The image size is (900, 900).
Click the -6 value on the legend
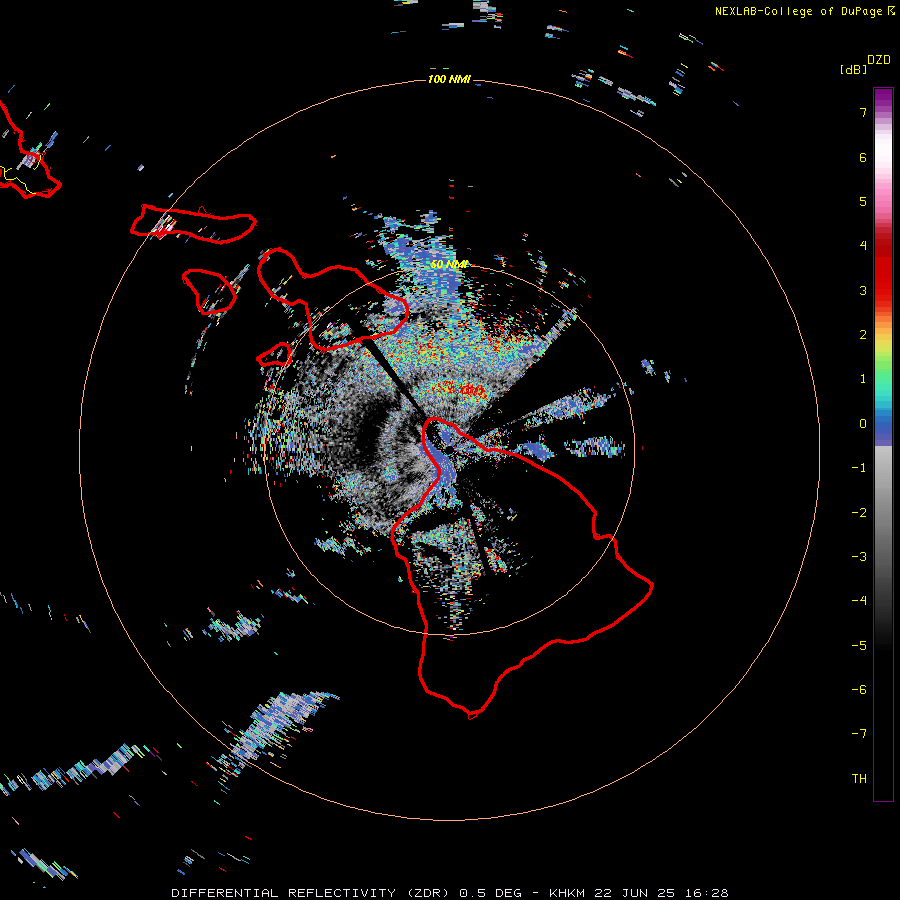click(x=859, y=690)
